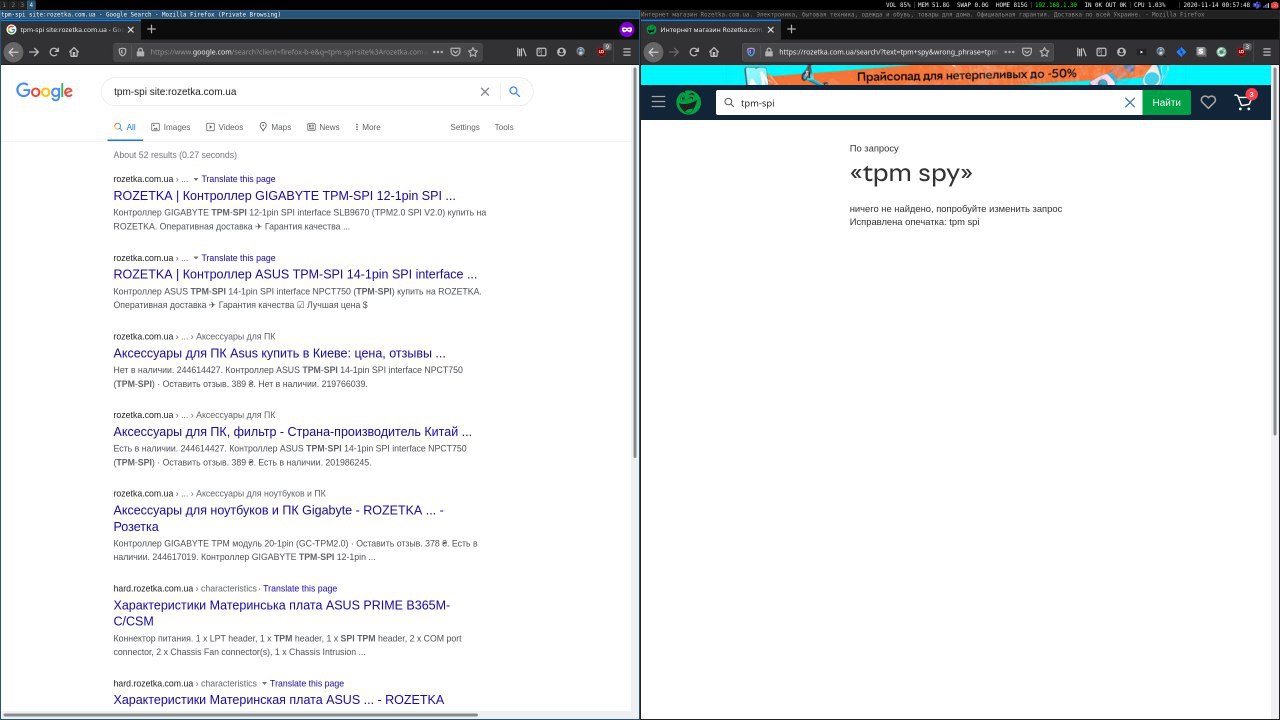Switch to Google Videos tab

pyautogui.click(x=225, y=127)
